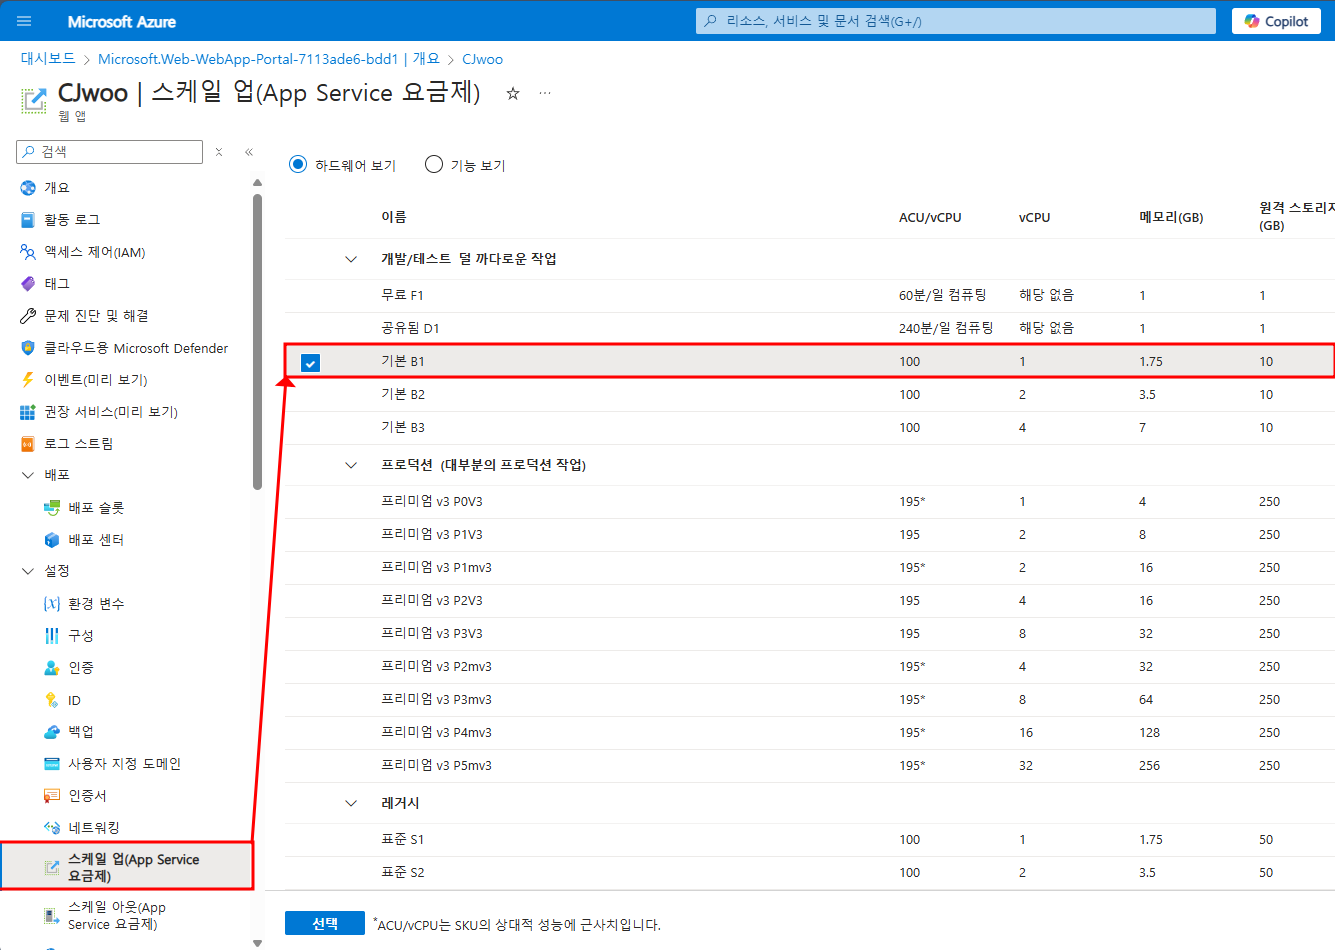1335x950 pixels.
Task: Collapse the 설정 sidebar section
Action: [x=28, y=571]
